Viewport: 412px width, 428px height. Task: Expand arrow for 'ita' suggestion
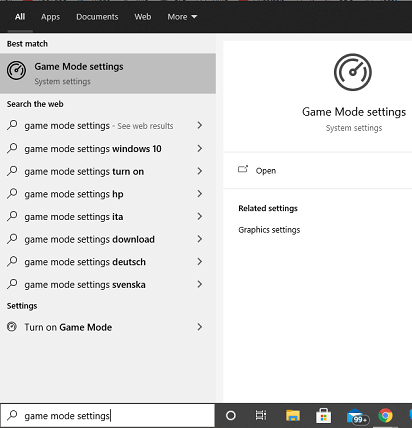pyautogui.click(x=200, y=216)
